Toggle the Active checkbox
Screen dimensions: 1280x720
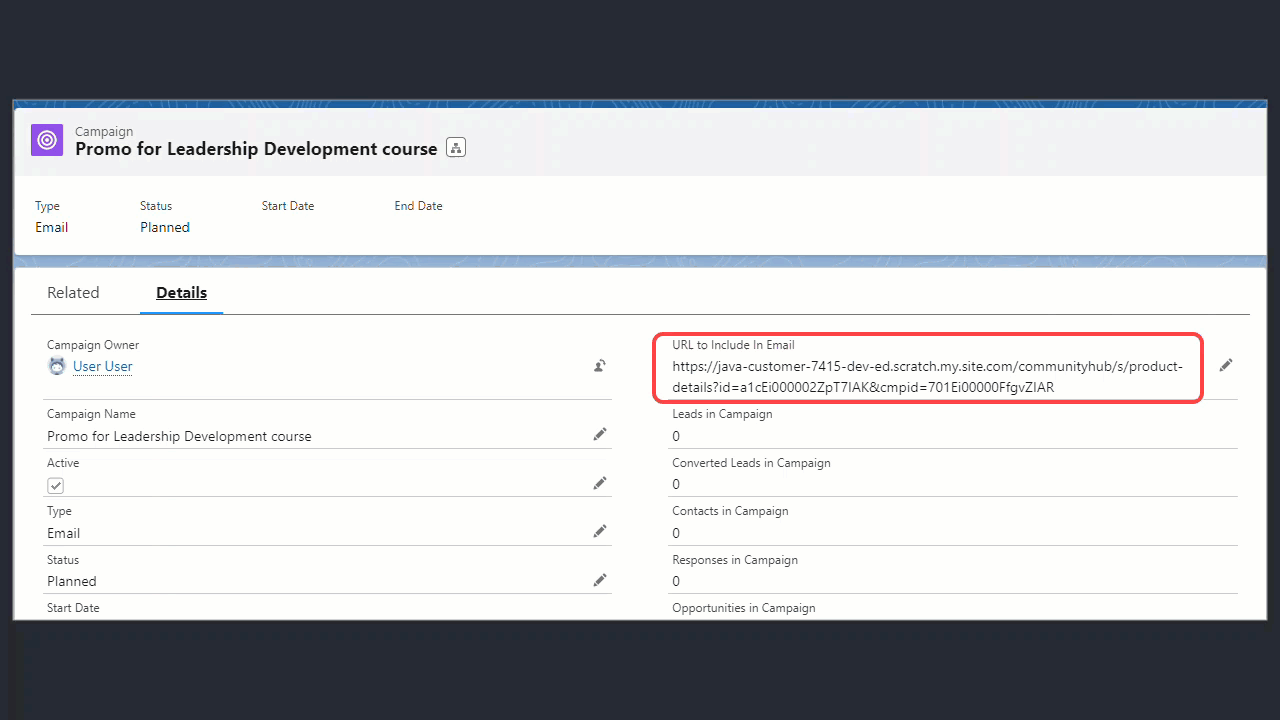pyautogui.click(x=56, y=485)
